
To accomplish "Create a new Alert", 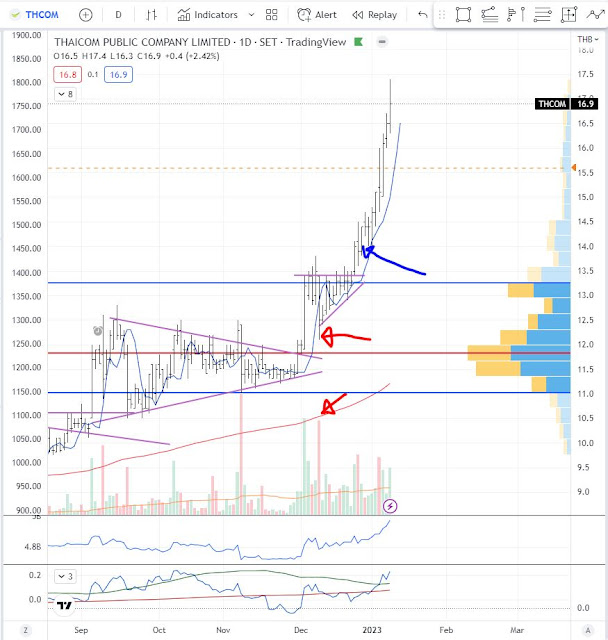I will 317,15.
